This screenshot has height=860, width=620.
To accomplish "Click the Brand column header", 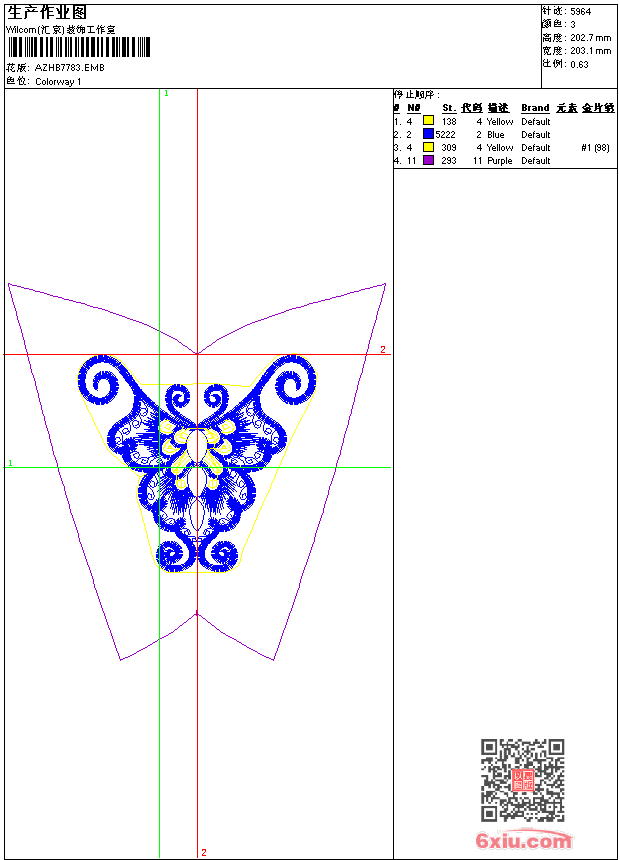I will pos(535,108).
